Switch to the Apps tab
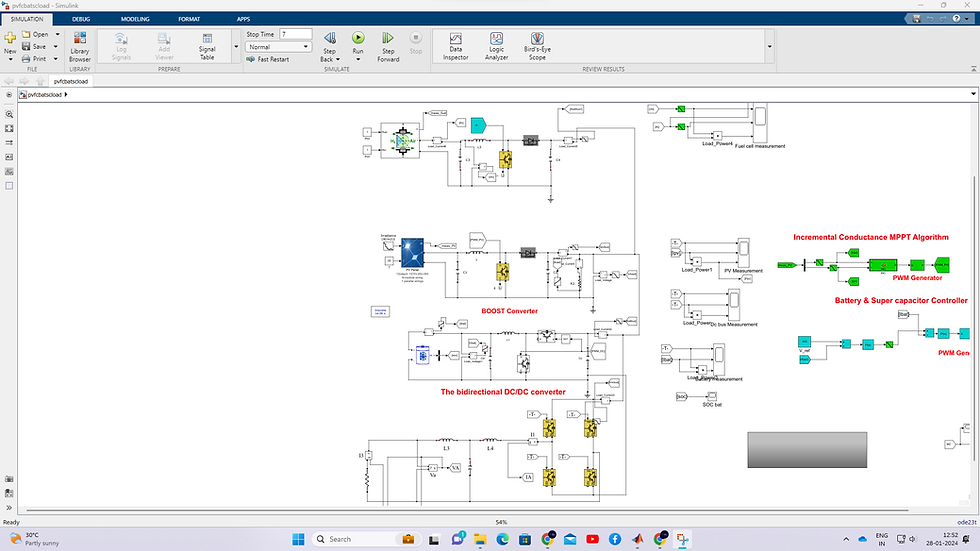This screenshot has height=551, width=980. (243, 19)
